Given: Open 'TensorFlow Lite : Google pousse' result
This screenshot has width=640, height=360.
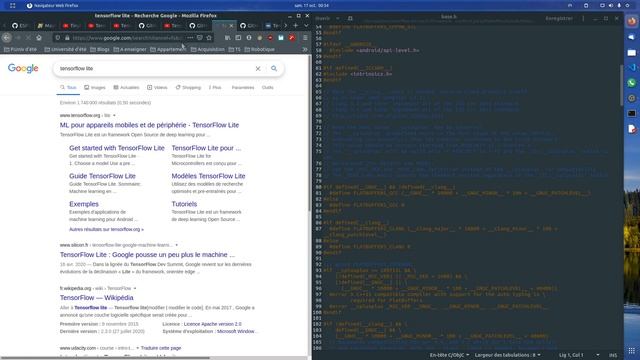Looking at the screenshot, I should tap(147, 255).
